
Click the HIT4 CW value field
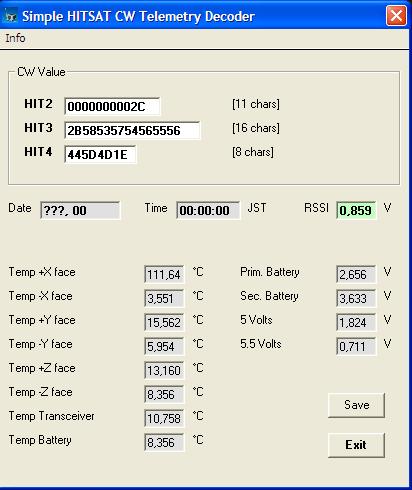(100, 154)
